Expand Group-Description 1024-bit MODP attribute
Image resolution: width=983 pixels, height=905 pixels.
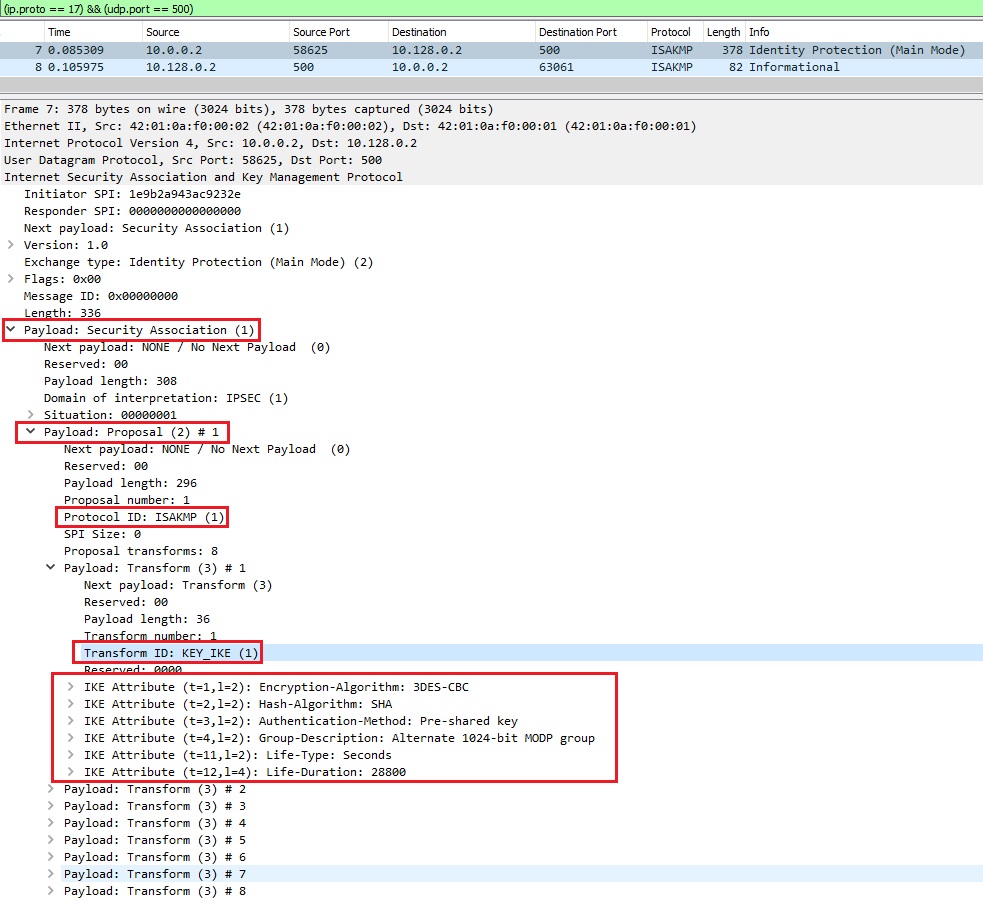click(71, 738)
